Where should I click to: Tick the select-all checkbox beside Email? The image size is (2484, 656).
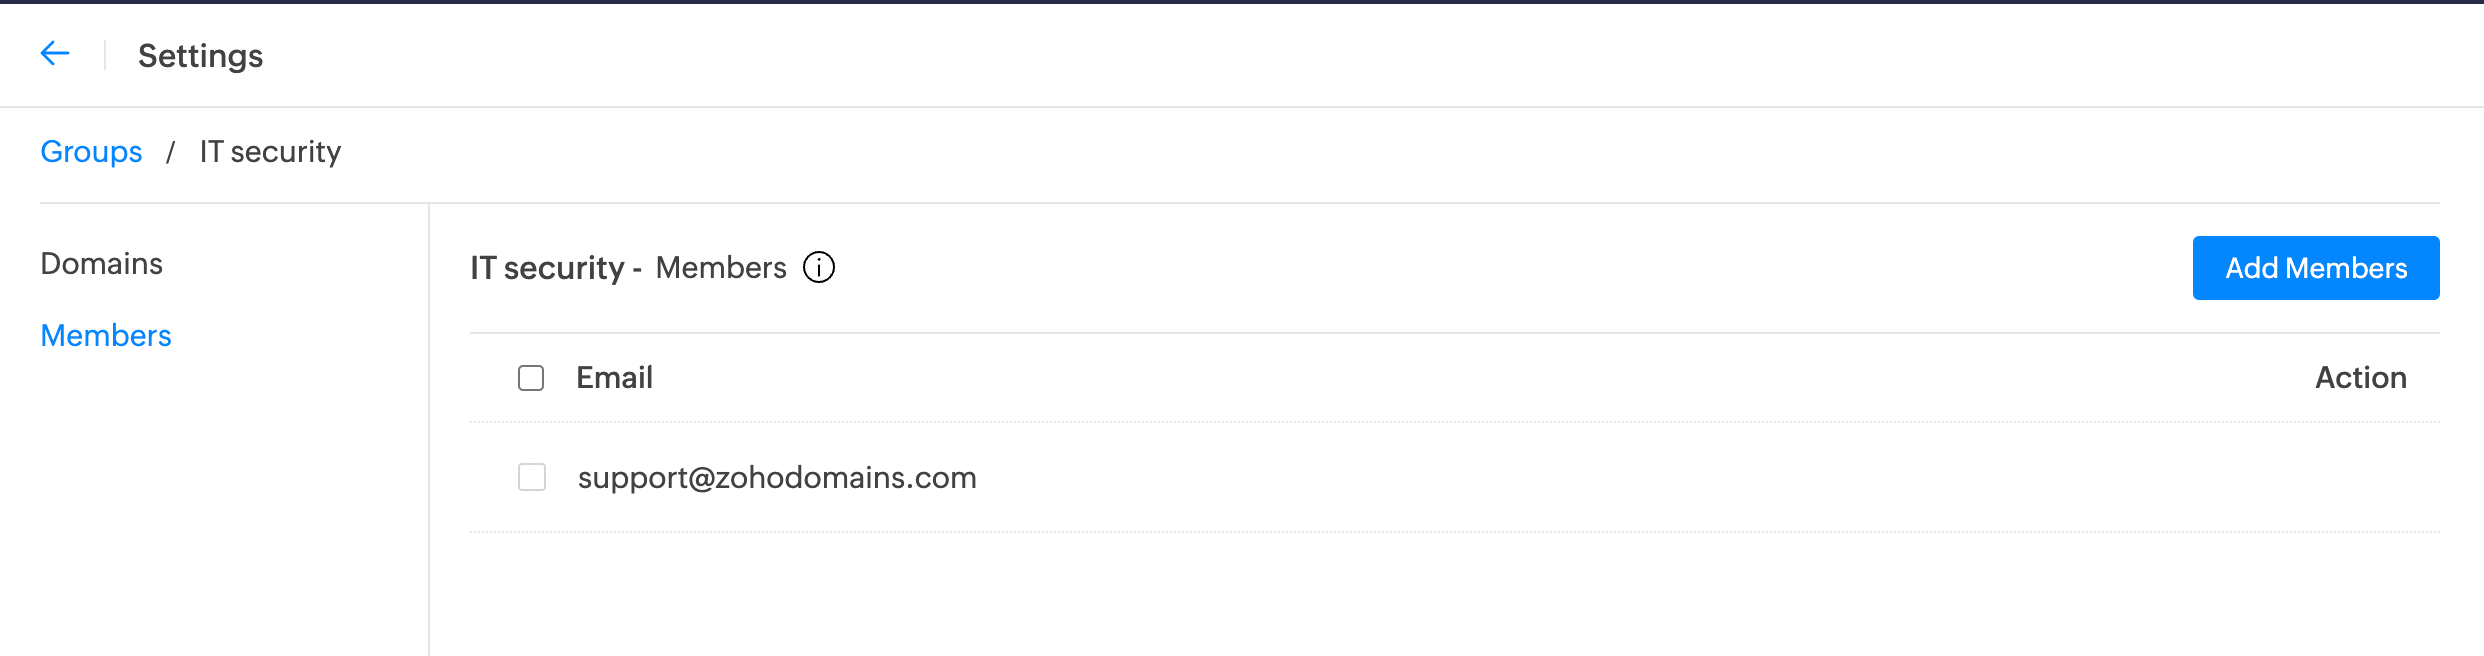(x=531, y=378)
